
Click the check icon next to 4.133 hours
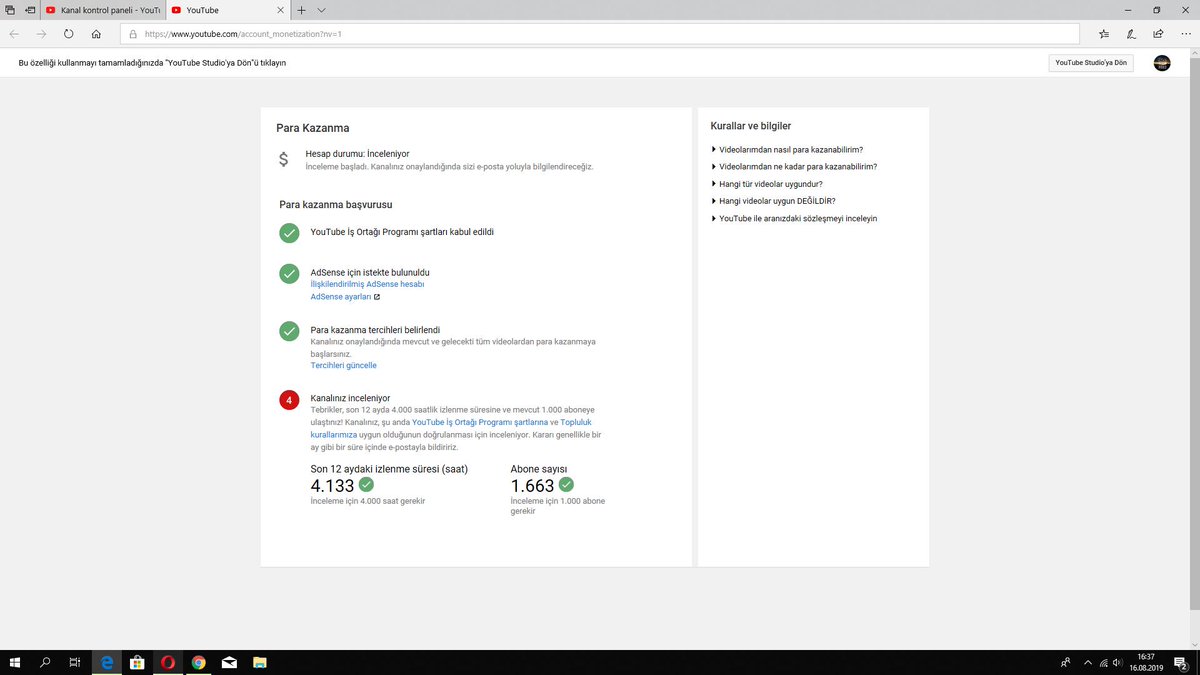point(366,485)
